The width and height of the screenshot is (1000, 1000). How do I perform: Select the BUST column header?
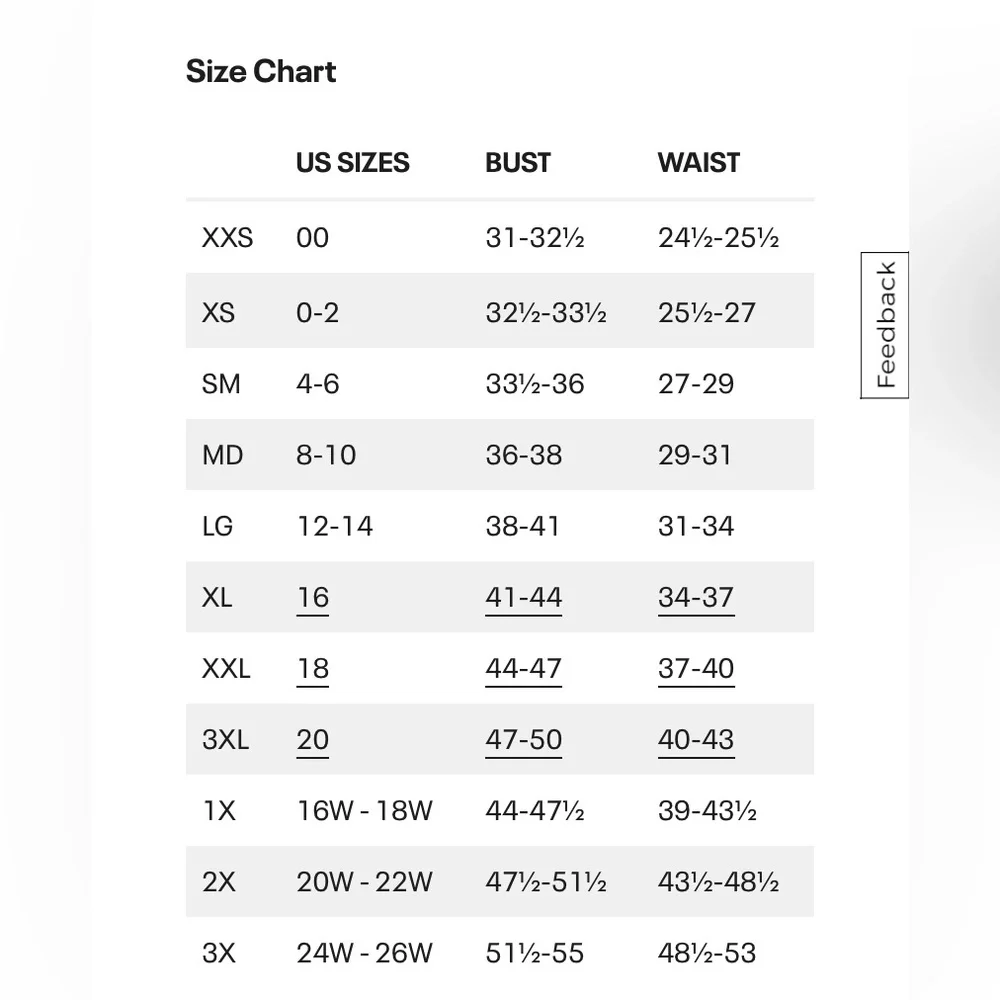(x=518, y=162)
